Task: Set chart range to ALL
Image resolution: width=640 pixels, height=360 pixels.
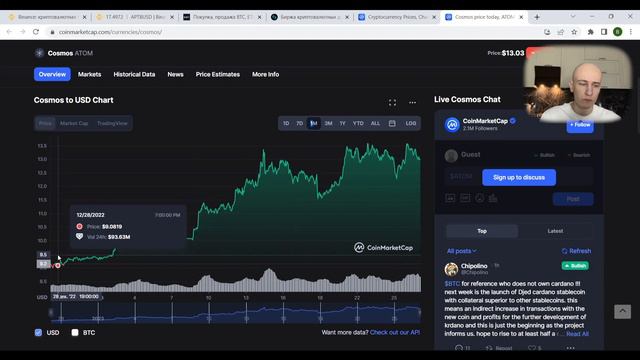Action: click(x=375, y=123)
